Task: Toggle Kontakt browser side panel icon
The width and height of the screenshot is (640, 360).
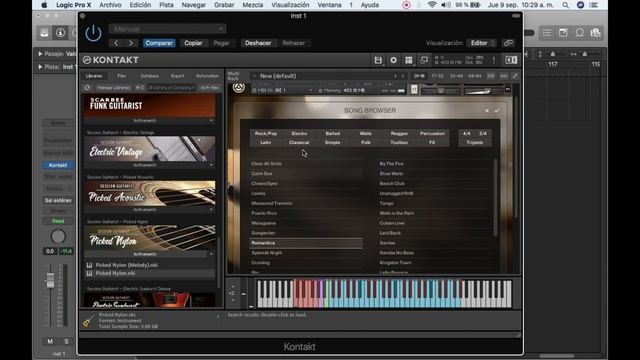Action: tap(511, 60)
